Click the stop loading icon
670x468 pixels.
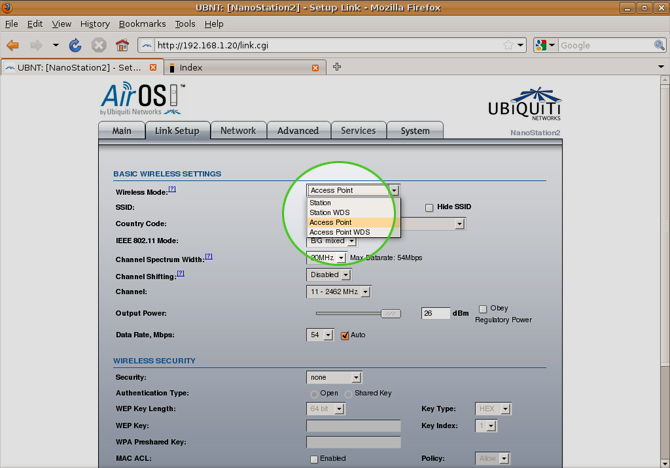click(99, 45)
